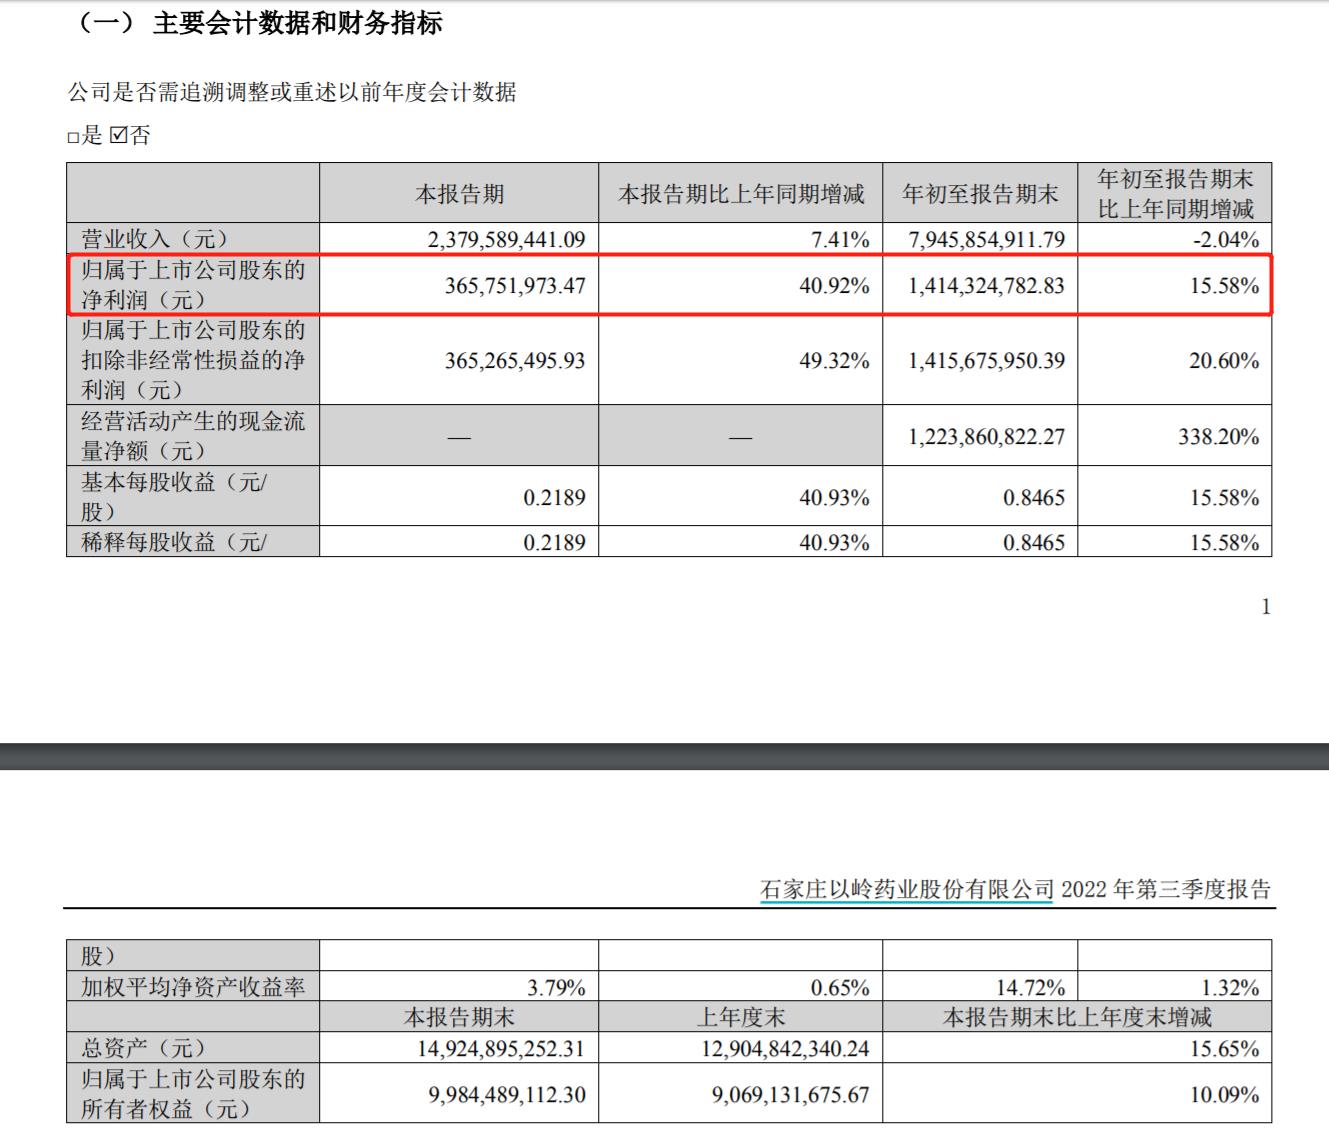Click the 上年度末 column header
1329x1140 pixels.
point(741,1018)
